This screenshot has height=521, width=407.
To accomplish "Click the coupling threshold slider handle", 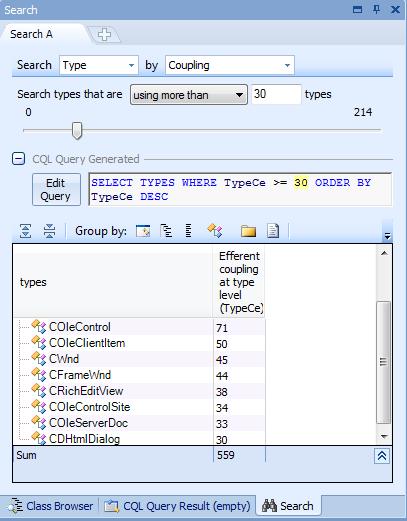I will pos(77,131).
